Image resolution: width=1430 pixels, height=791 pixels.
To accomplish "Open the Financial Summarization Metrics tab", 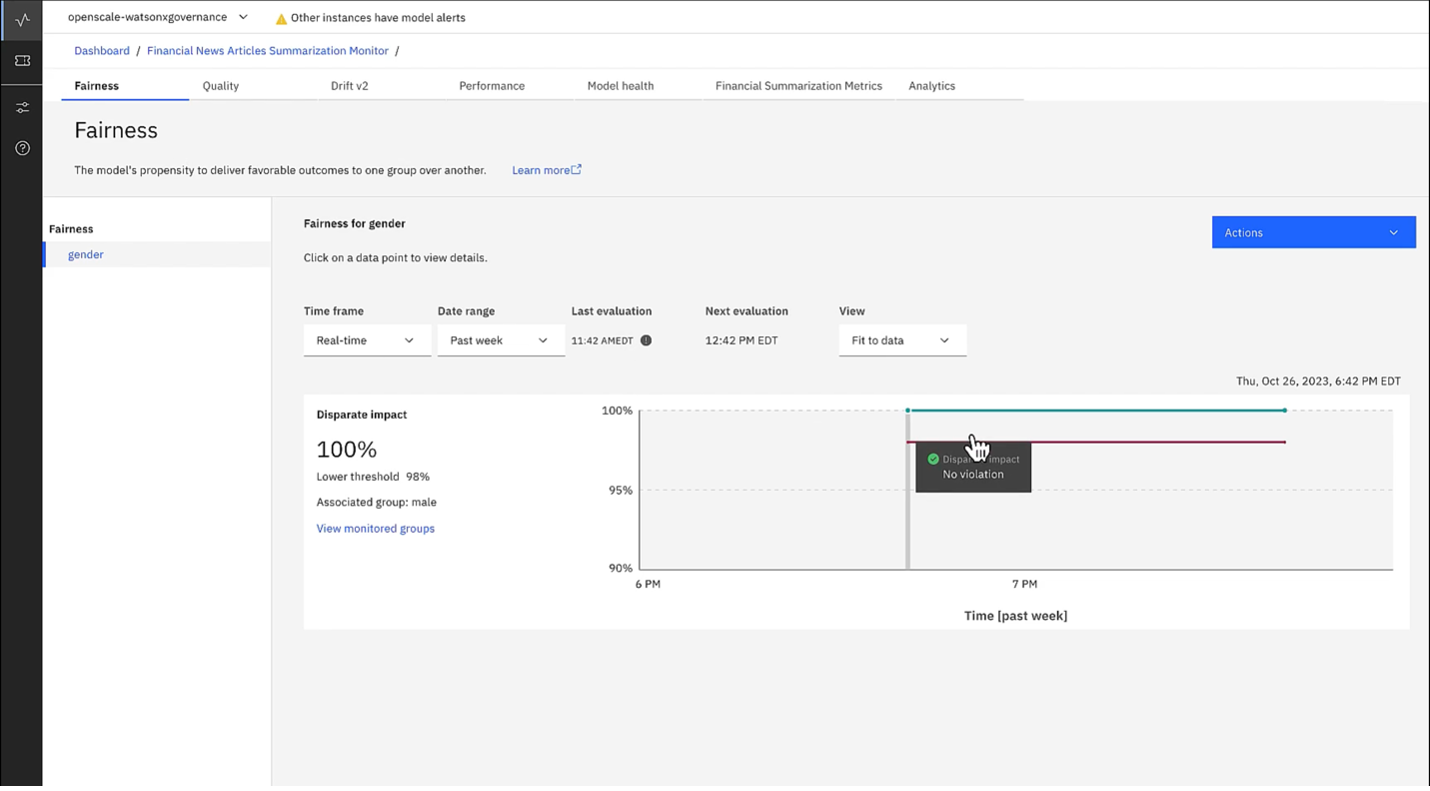I will [x=798, y=86].
